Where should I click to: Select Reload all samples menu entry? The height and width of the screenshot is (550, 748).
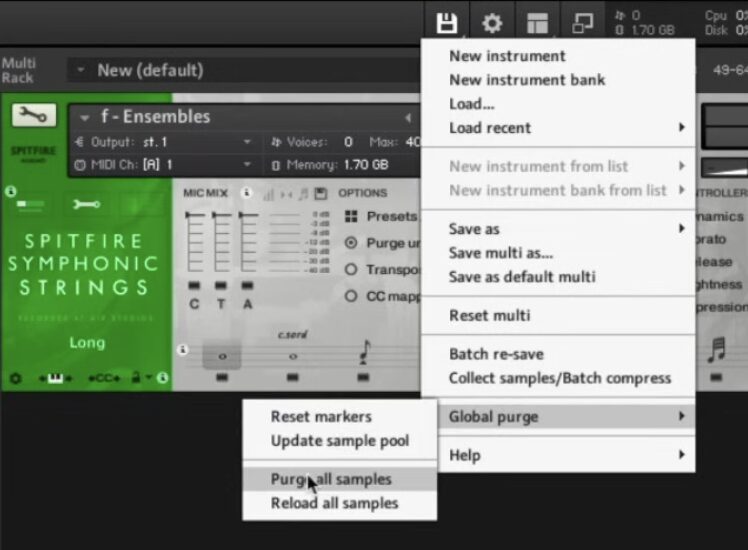pyautogui.click(x=334, y=503)
